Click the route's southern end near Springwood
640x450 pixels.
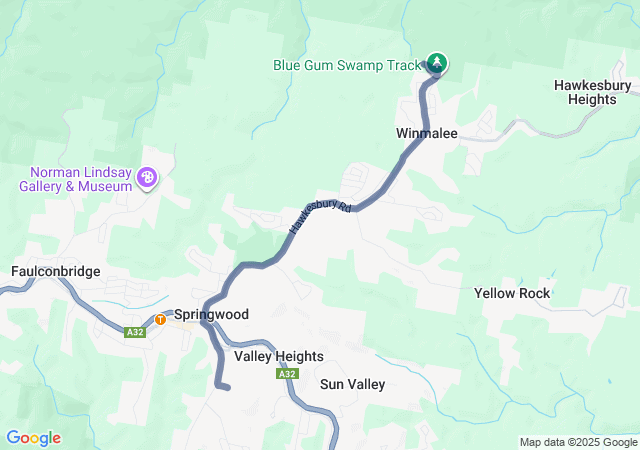(x=222, y=386)
